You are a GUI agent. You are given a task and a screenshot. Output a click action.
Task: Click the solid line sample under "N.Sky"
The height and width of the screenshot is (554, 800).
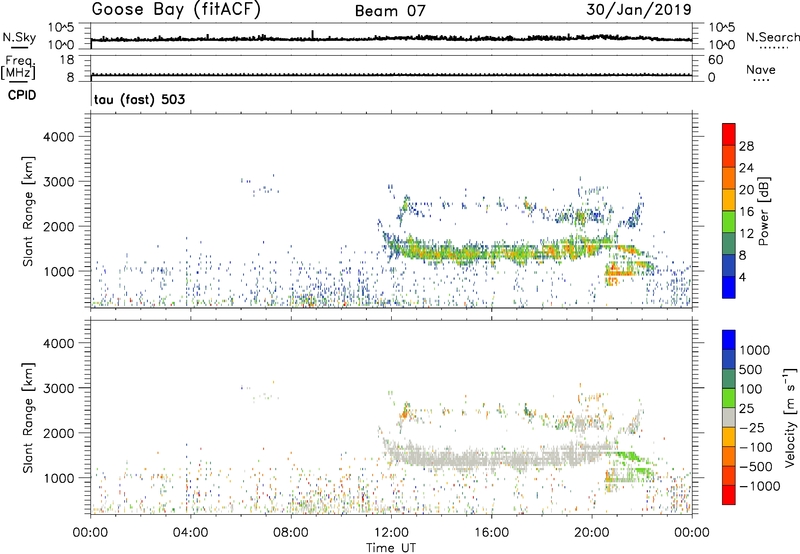(19, 47)
